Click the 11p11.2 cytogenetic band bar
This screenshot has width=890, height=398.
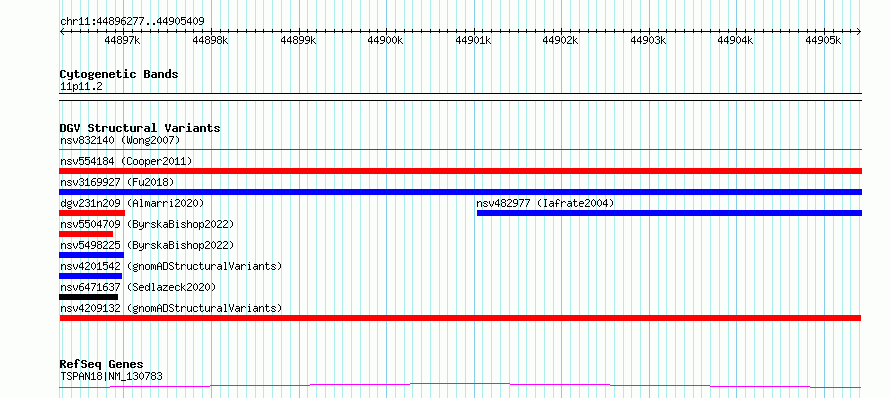[460, 97]
